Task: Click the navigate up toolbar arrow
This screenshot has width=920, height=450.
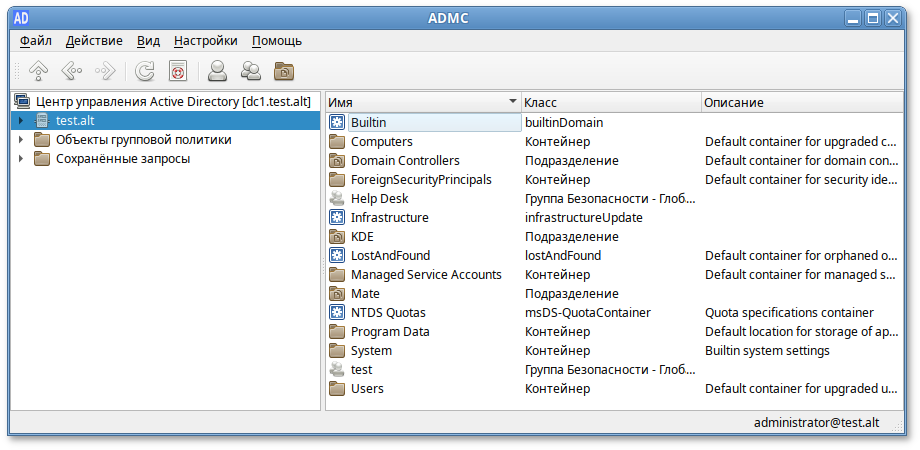Action: (38, 71)
